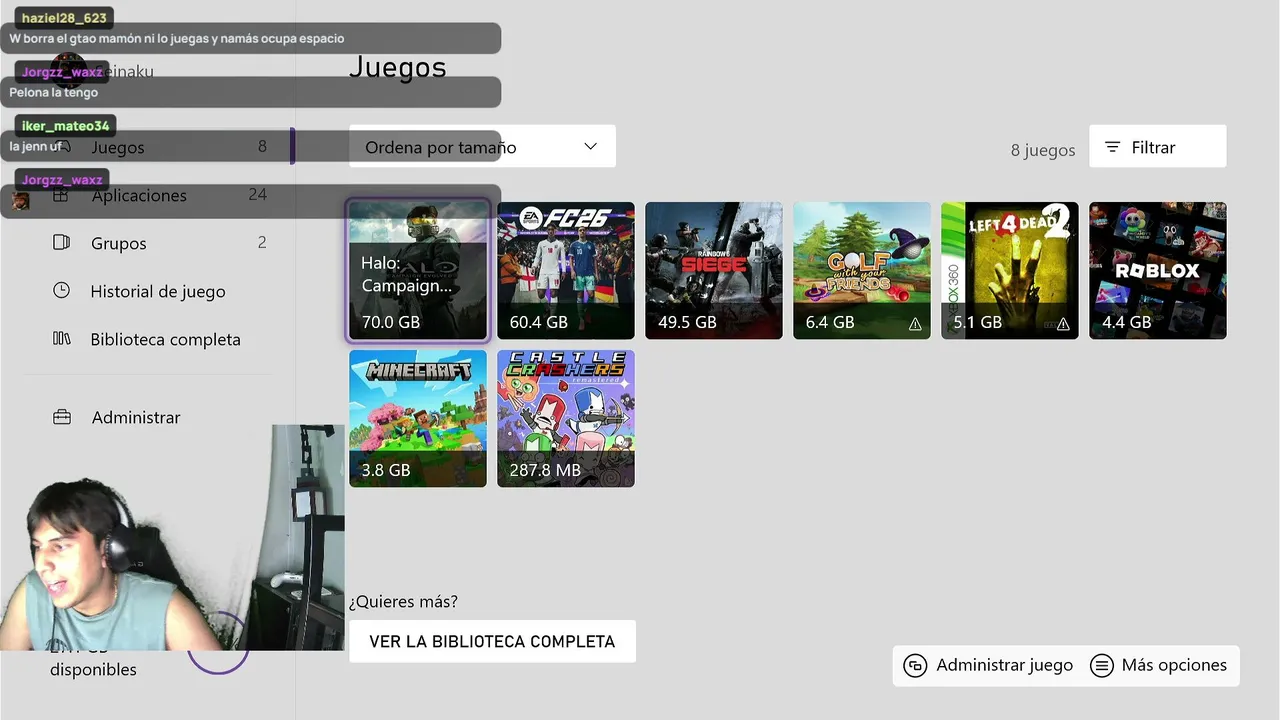Click the clock icon for Historial de juego
The image size is (1280, 720).
(x=61, y=290)
